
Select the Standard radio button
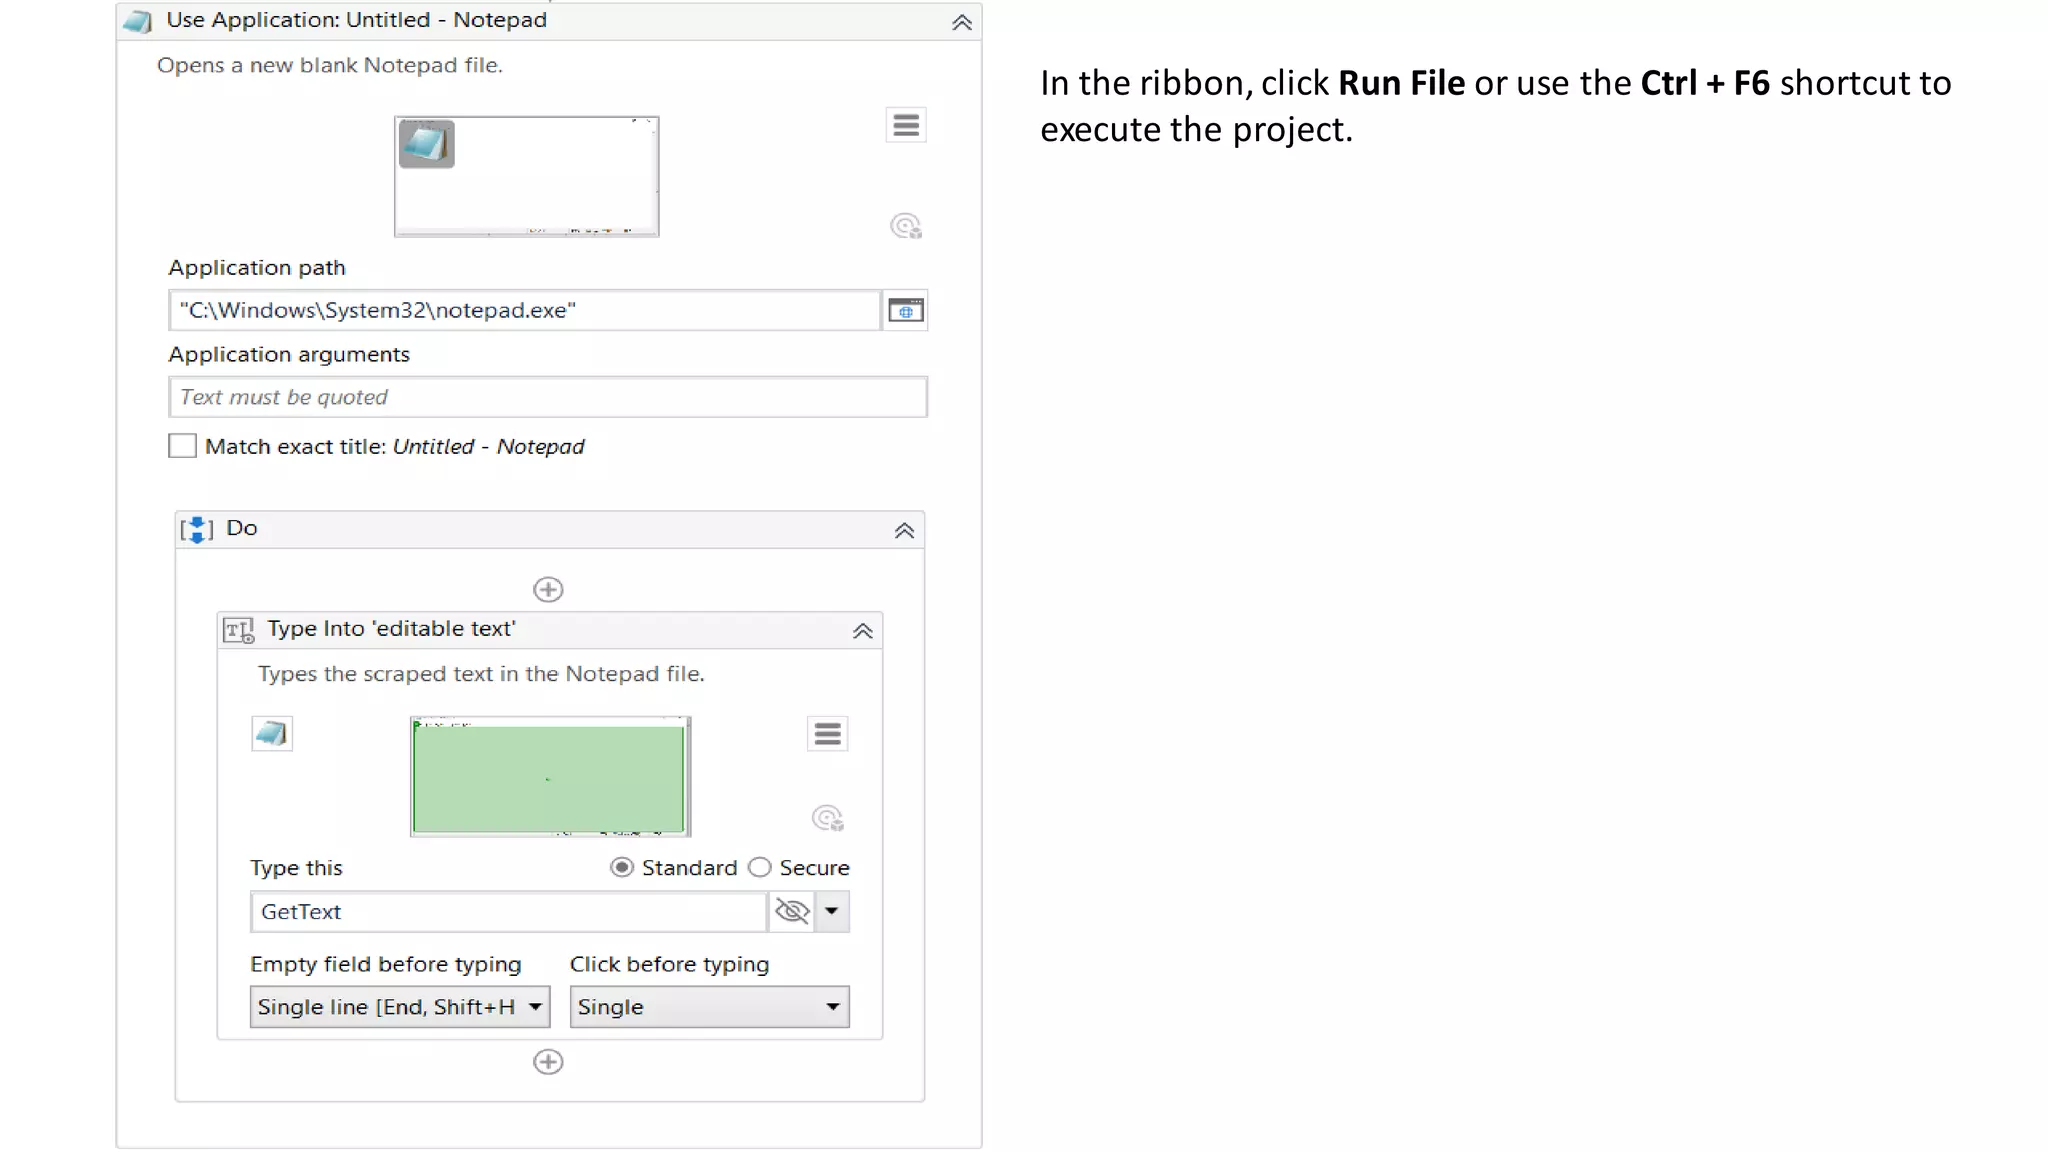pos(622,868)
